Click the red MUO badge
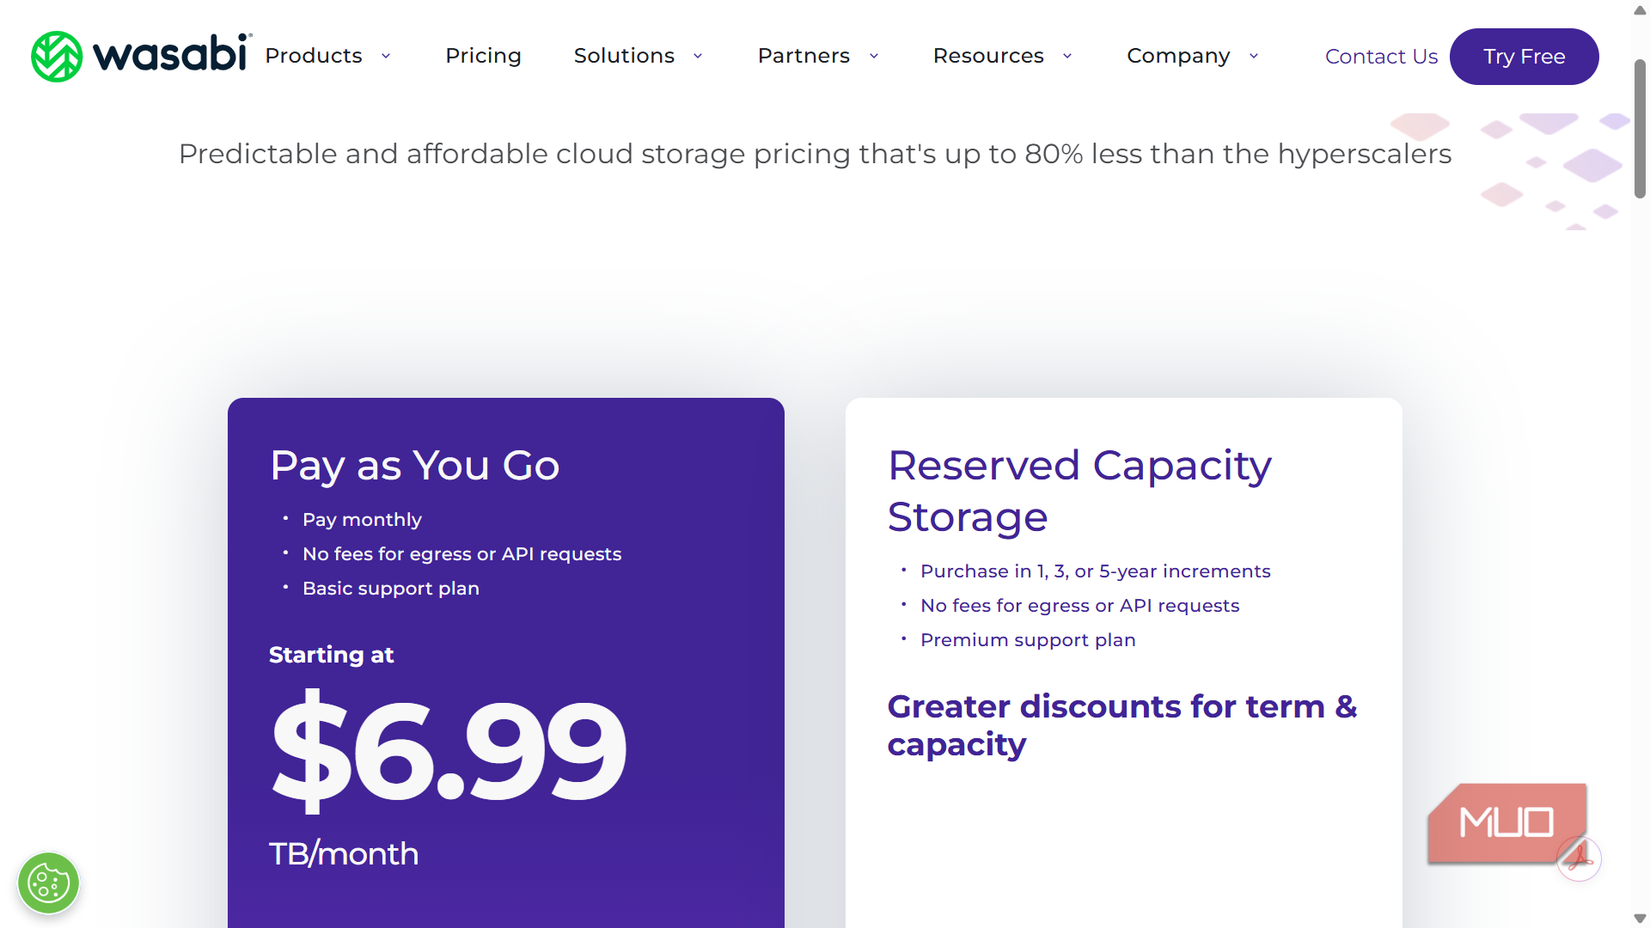Screen dimensions: 1650x928 click(x=1505, y=822)
